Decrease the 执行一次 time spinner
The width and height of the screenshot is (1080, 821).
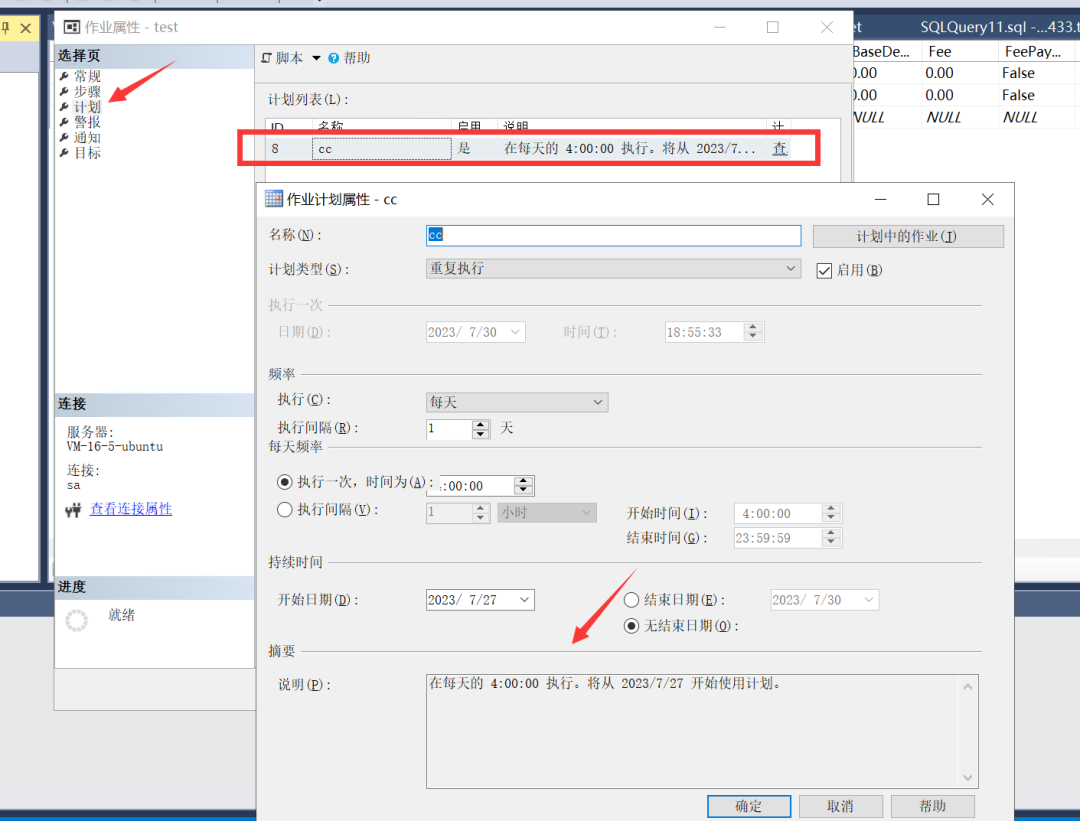pyautogui.click(x=523, y=490)
